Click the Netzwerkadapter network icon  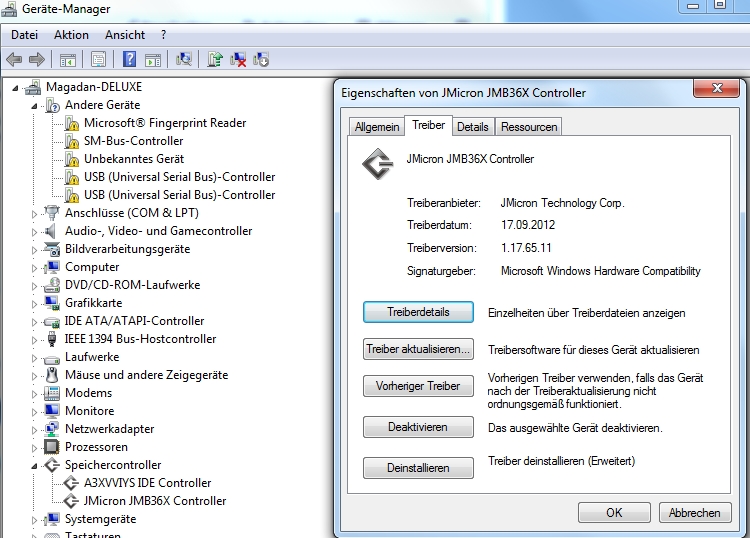pyautogui.click(x=52, y=429)
